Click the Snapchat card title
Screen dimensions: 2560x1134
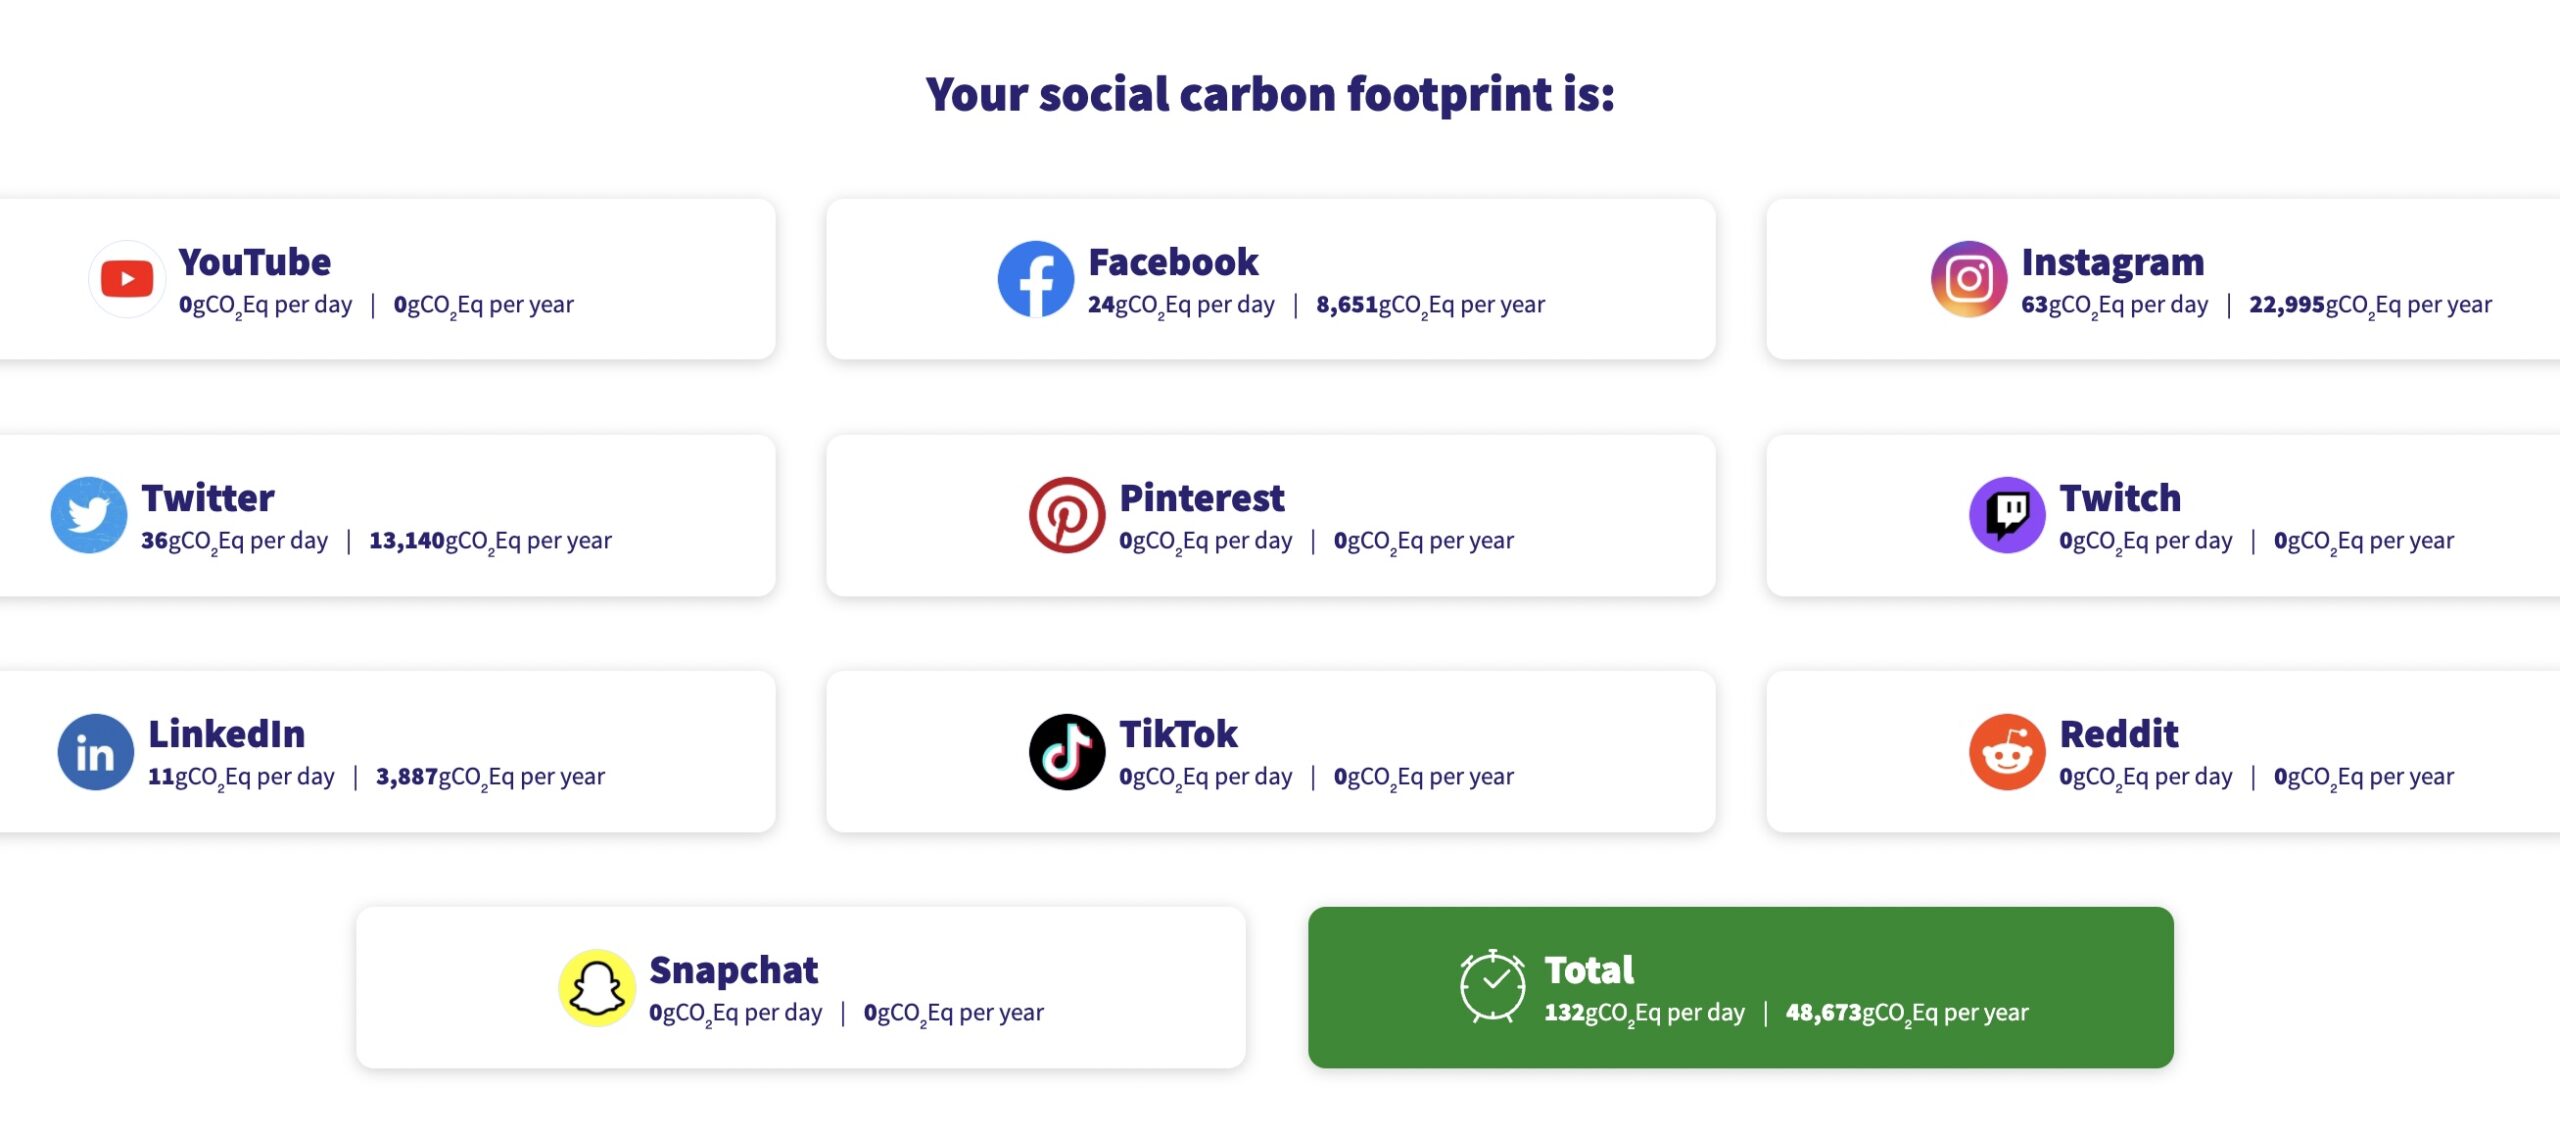pyautogui.click(x=733, y=970)
